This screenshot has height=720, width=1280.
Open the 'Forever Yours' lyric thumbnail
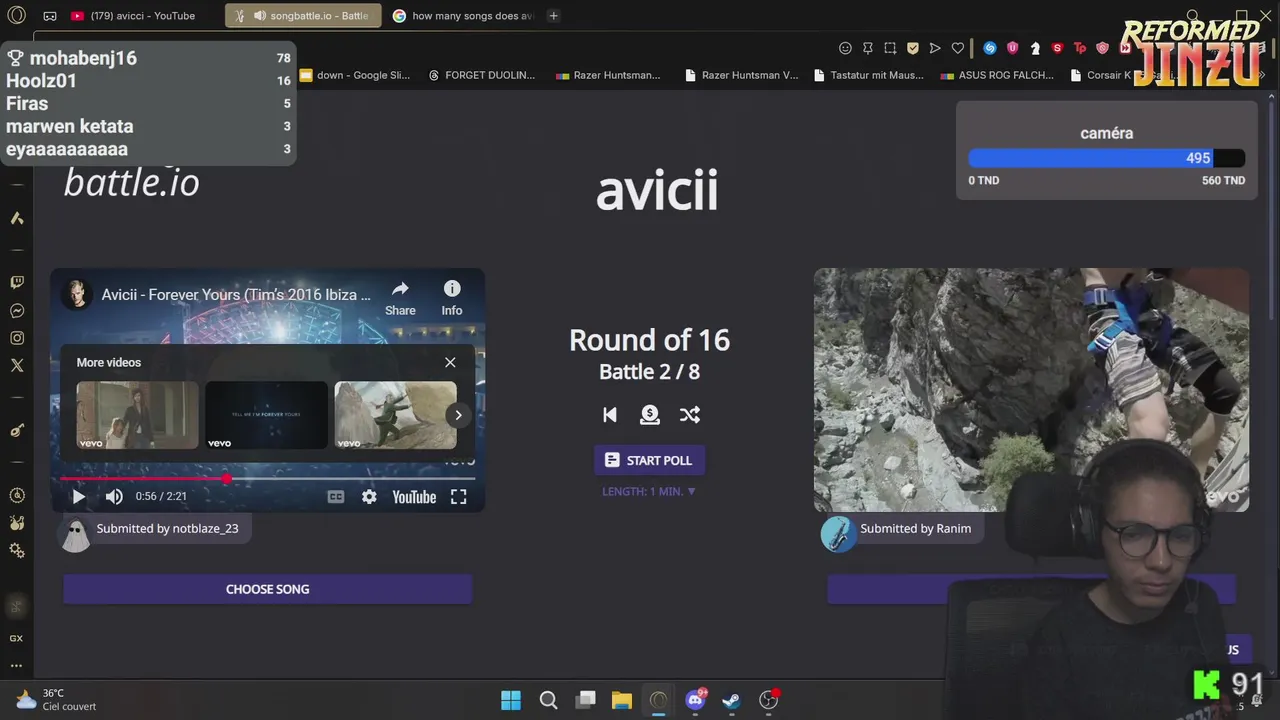[266, 415]
